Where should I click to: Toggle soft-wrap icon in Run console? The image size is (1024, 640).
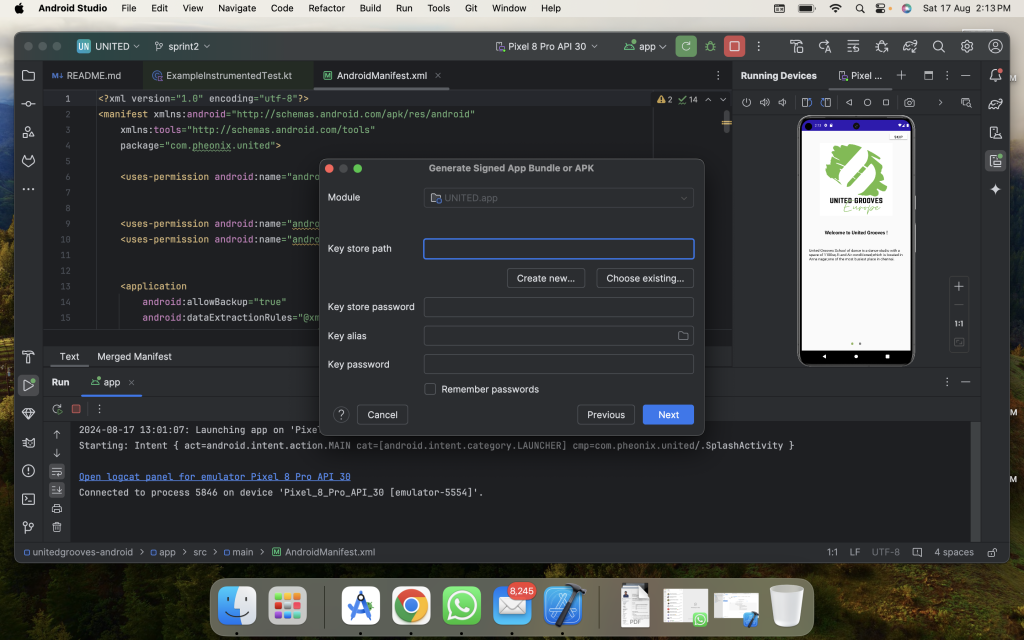point(57,472)
